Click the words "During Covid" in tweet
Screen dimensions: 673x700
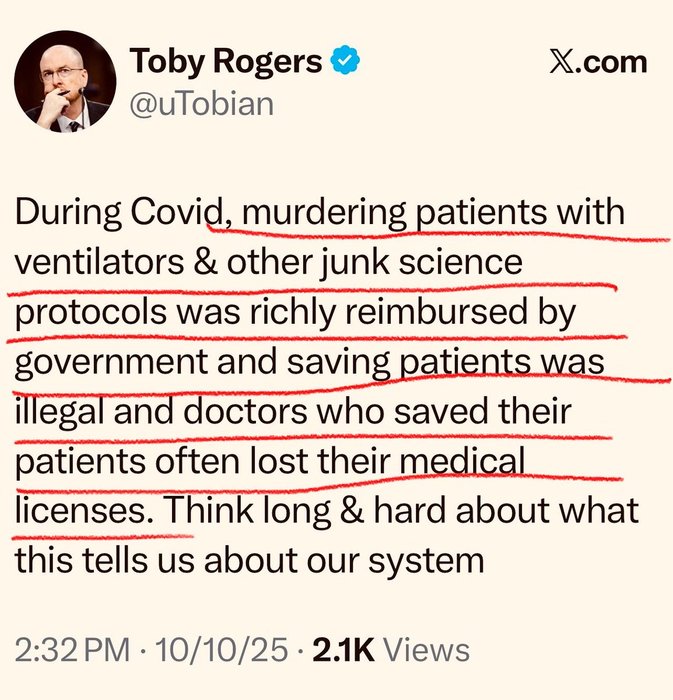pyautogui.click(x=119, y=212)
